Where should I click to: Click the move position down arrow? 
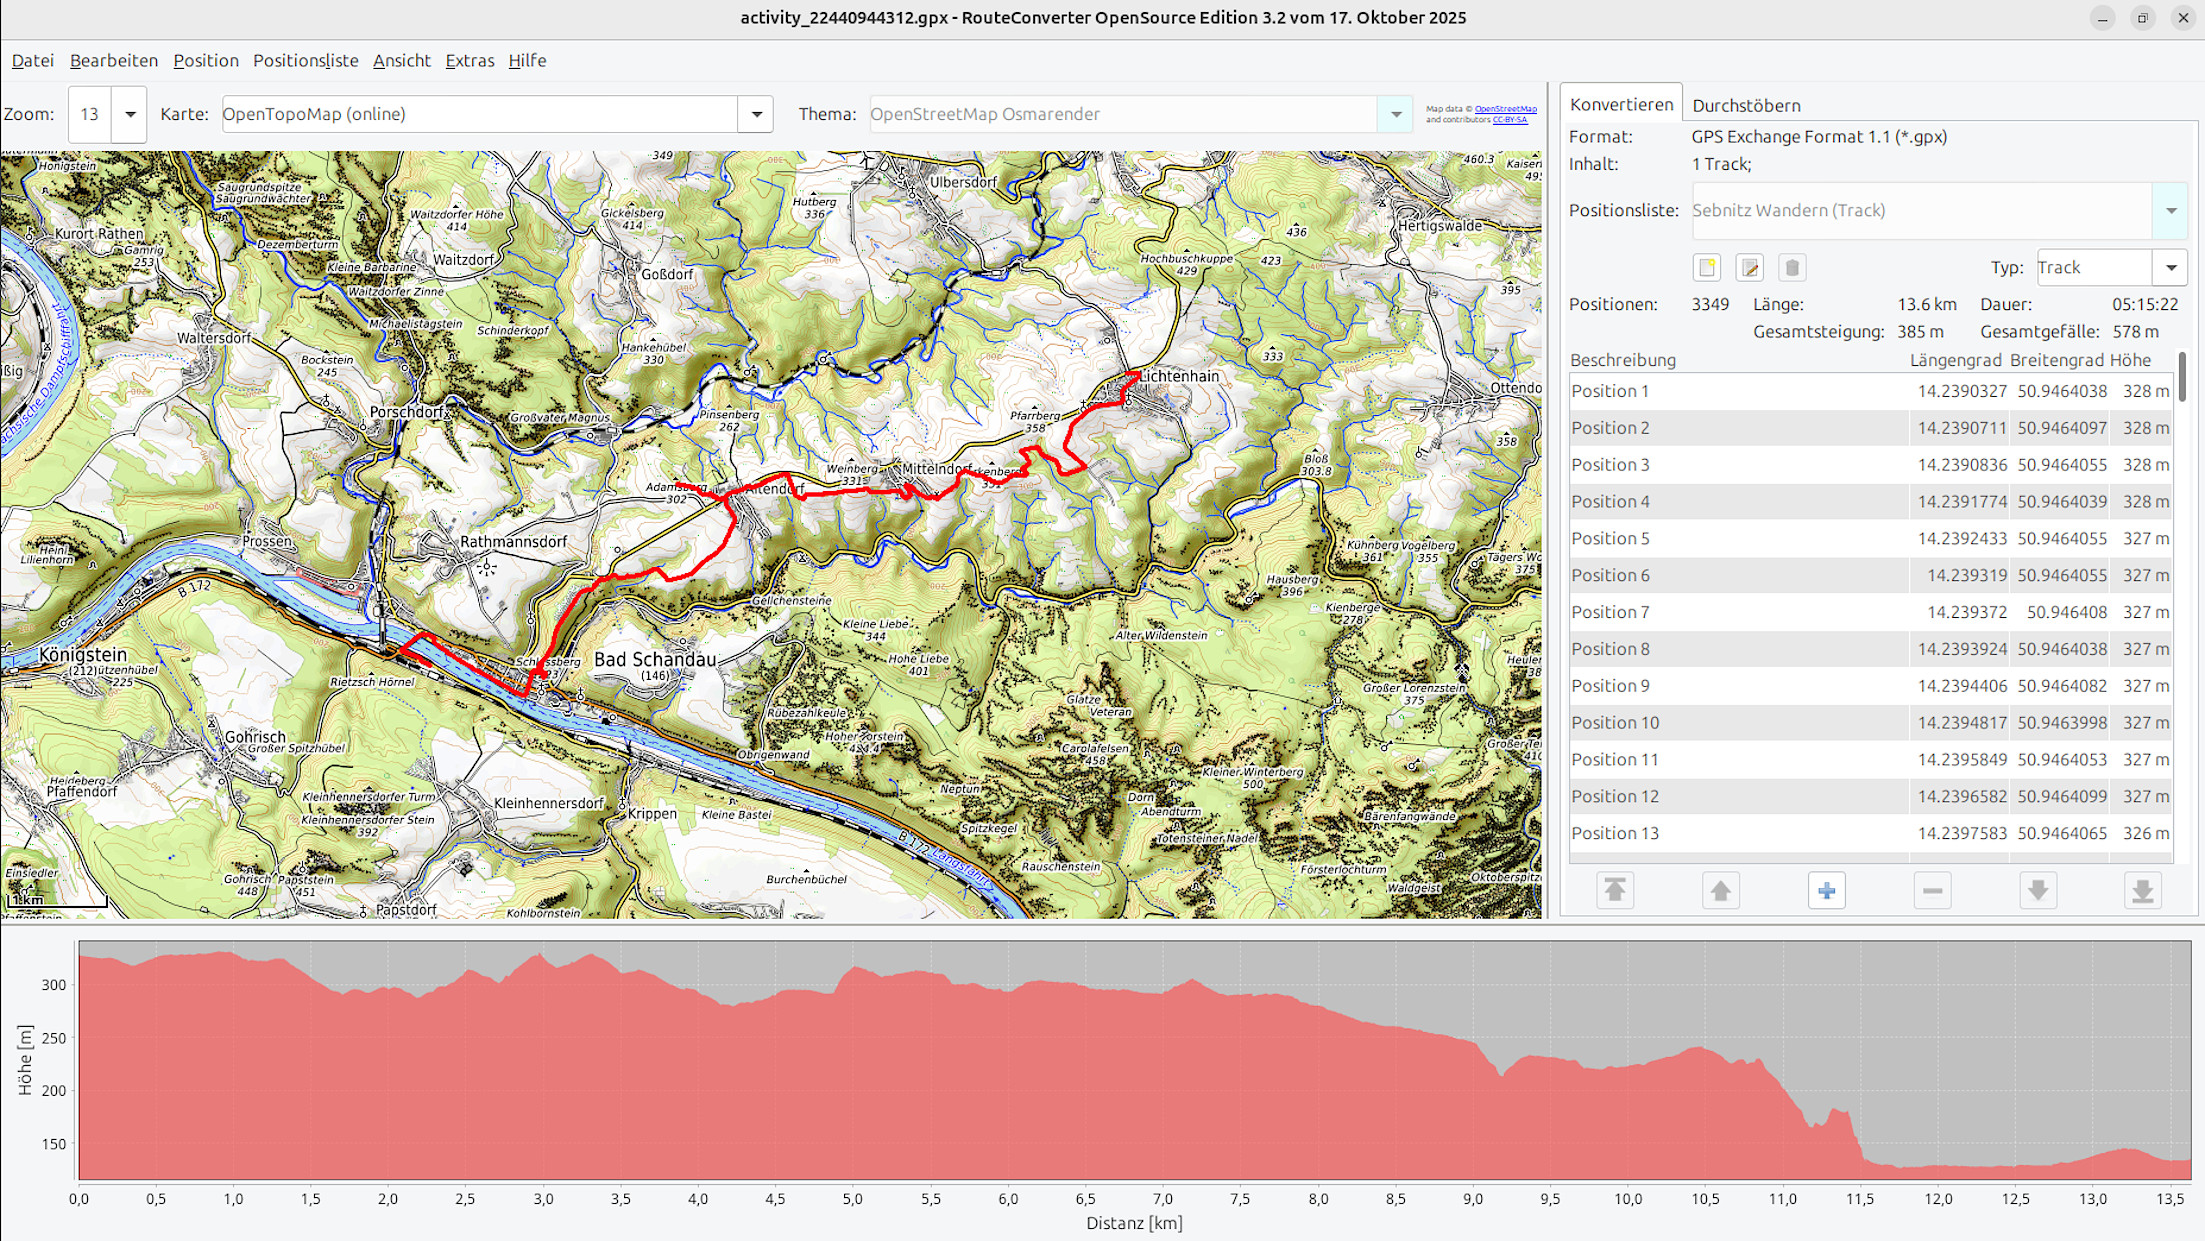(2038, 890)
